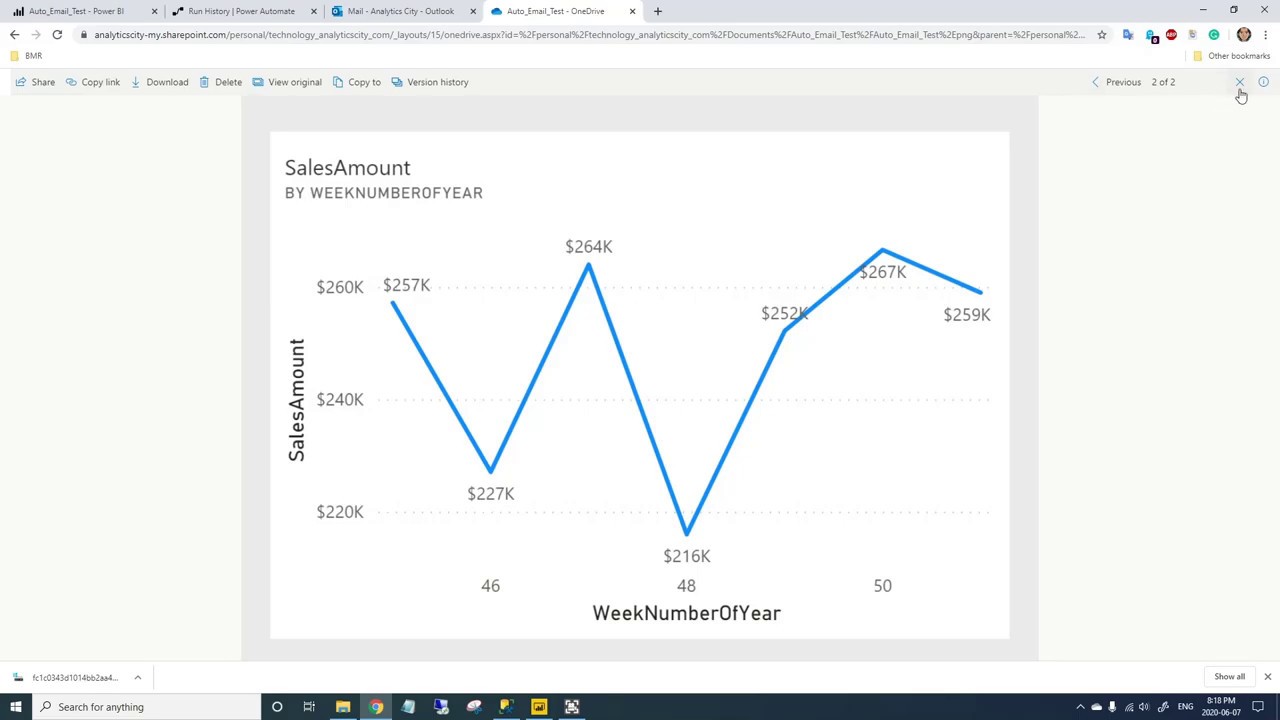The height and width of the screenshot is (720, 1280).
Task: Open Other bookmarks folder
Action: tap(1231, 56)
